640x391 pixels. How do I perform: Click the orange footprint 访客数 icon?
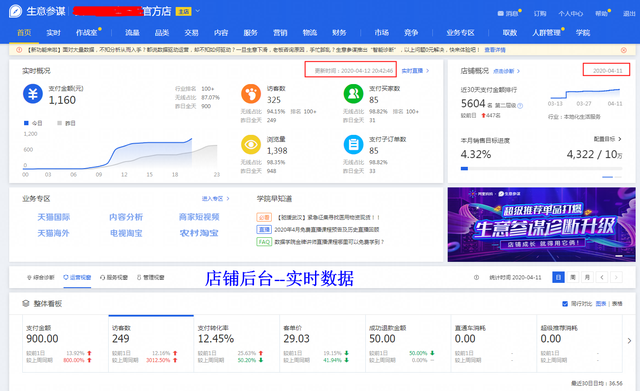pyautogui.click(x=251, y=94)
